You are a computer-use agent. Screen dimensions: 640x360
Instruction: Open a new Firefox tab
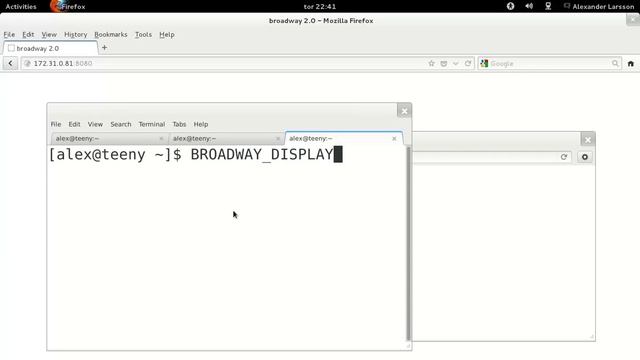104,48
